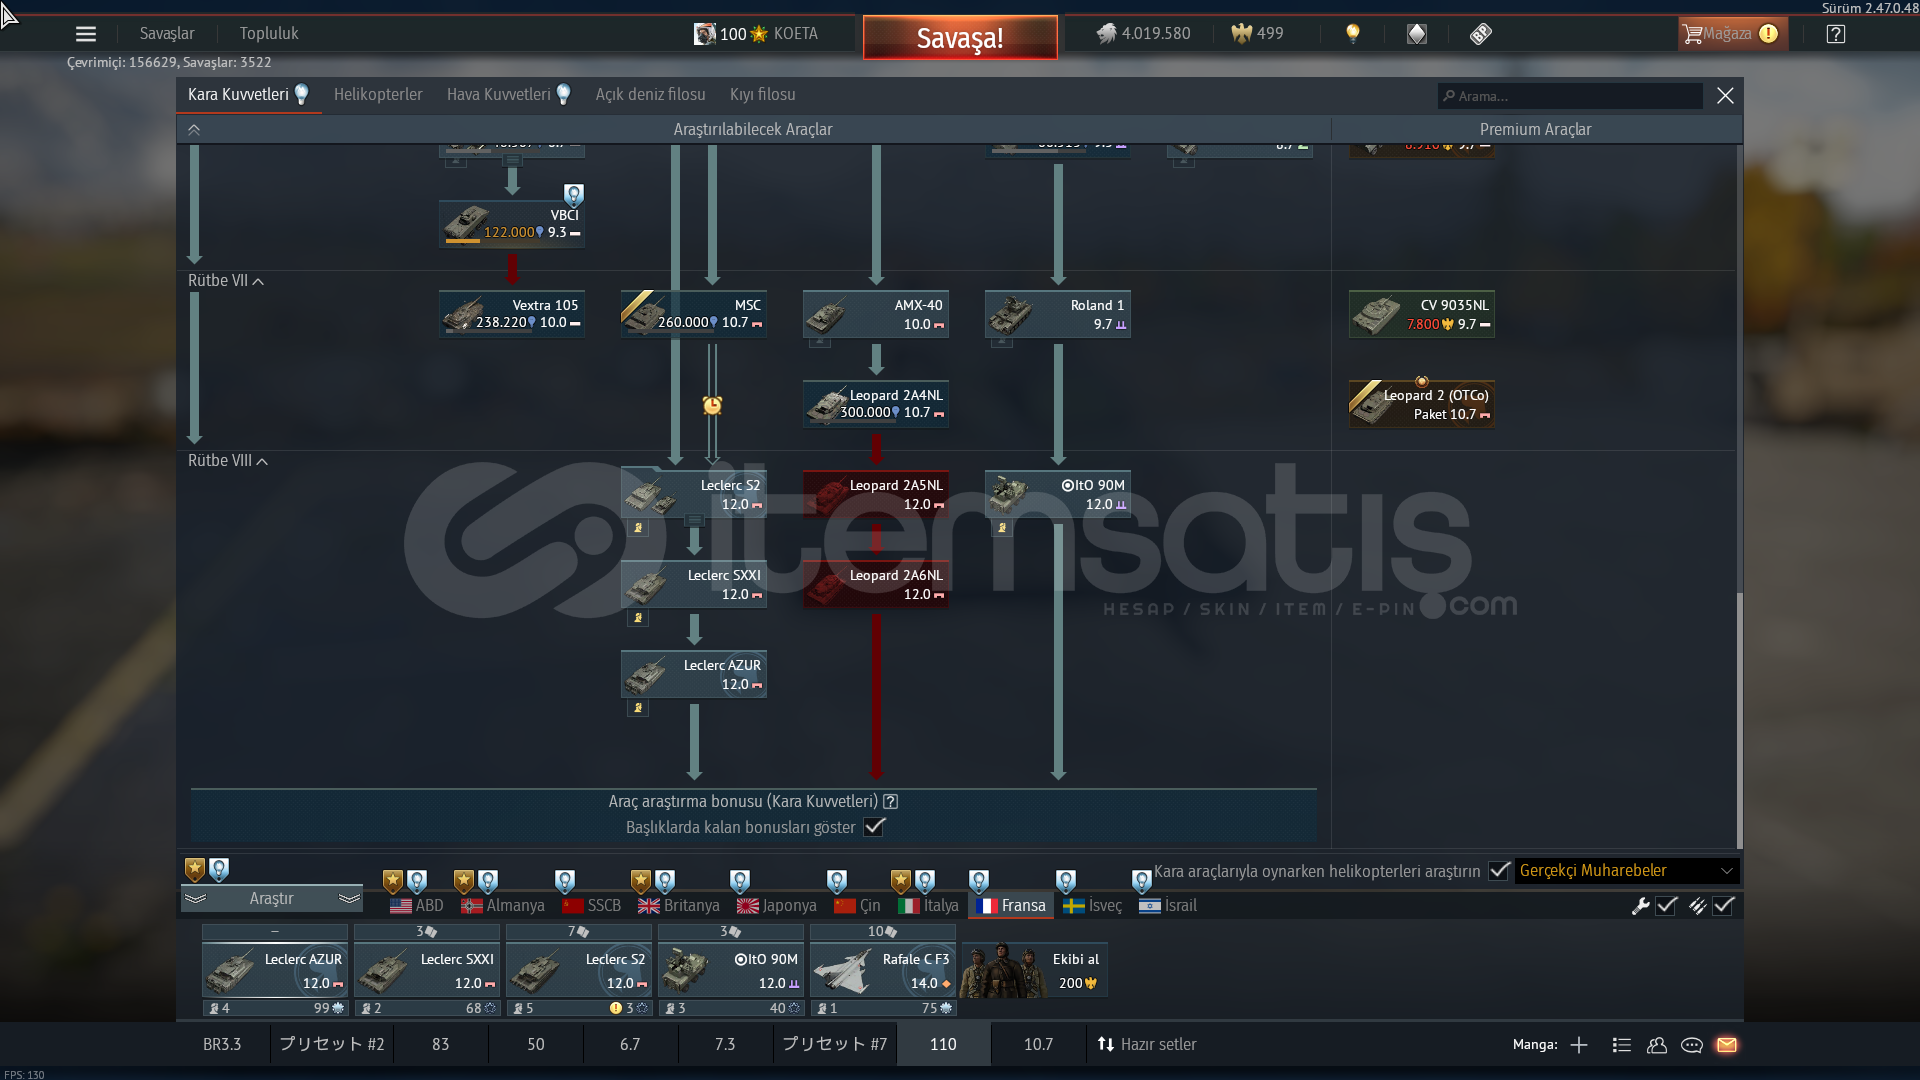The image size is (1920, 1080).
Task: Select the premium CV 9035NL vehicle
Action: point(1422,314)
